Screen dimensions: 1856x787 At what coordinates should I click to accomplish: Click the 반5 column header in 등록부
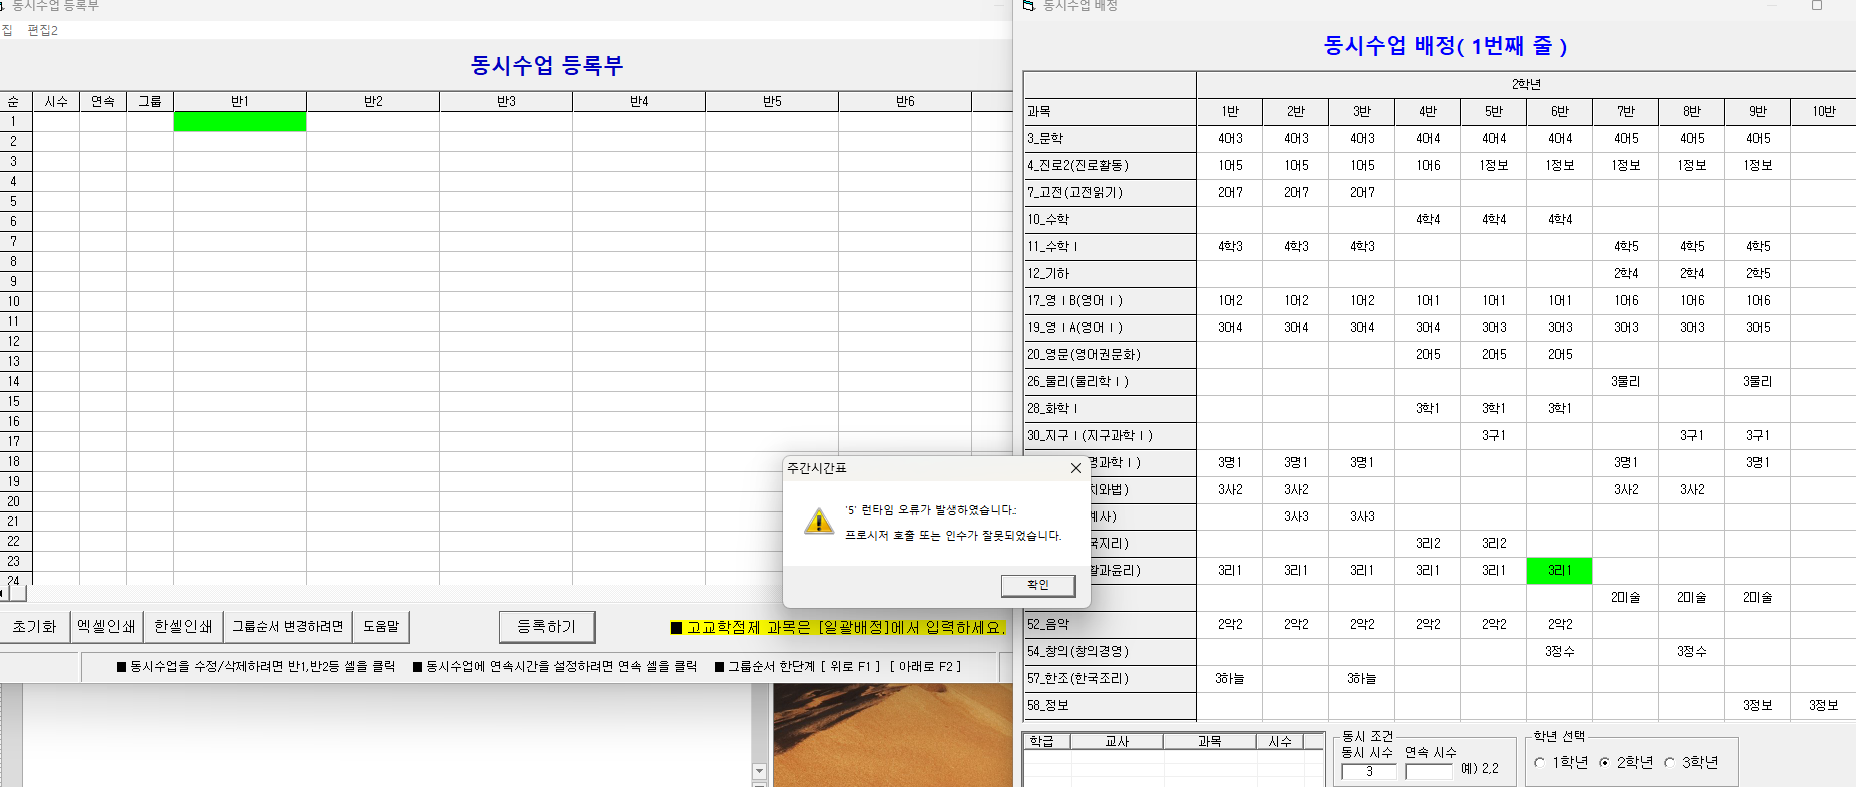coord(772,101)
